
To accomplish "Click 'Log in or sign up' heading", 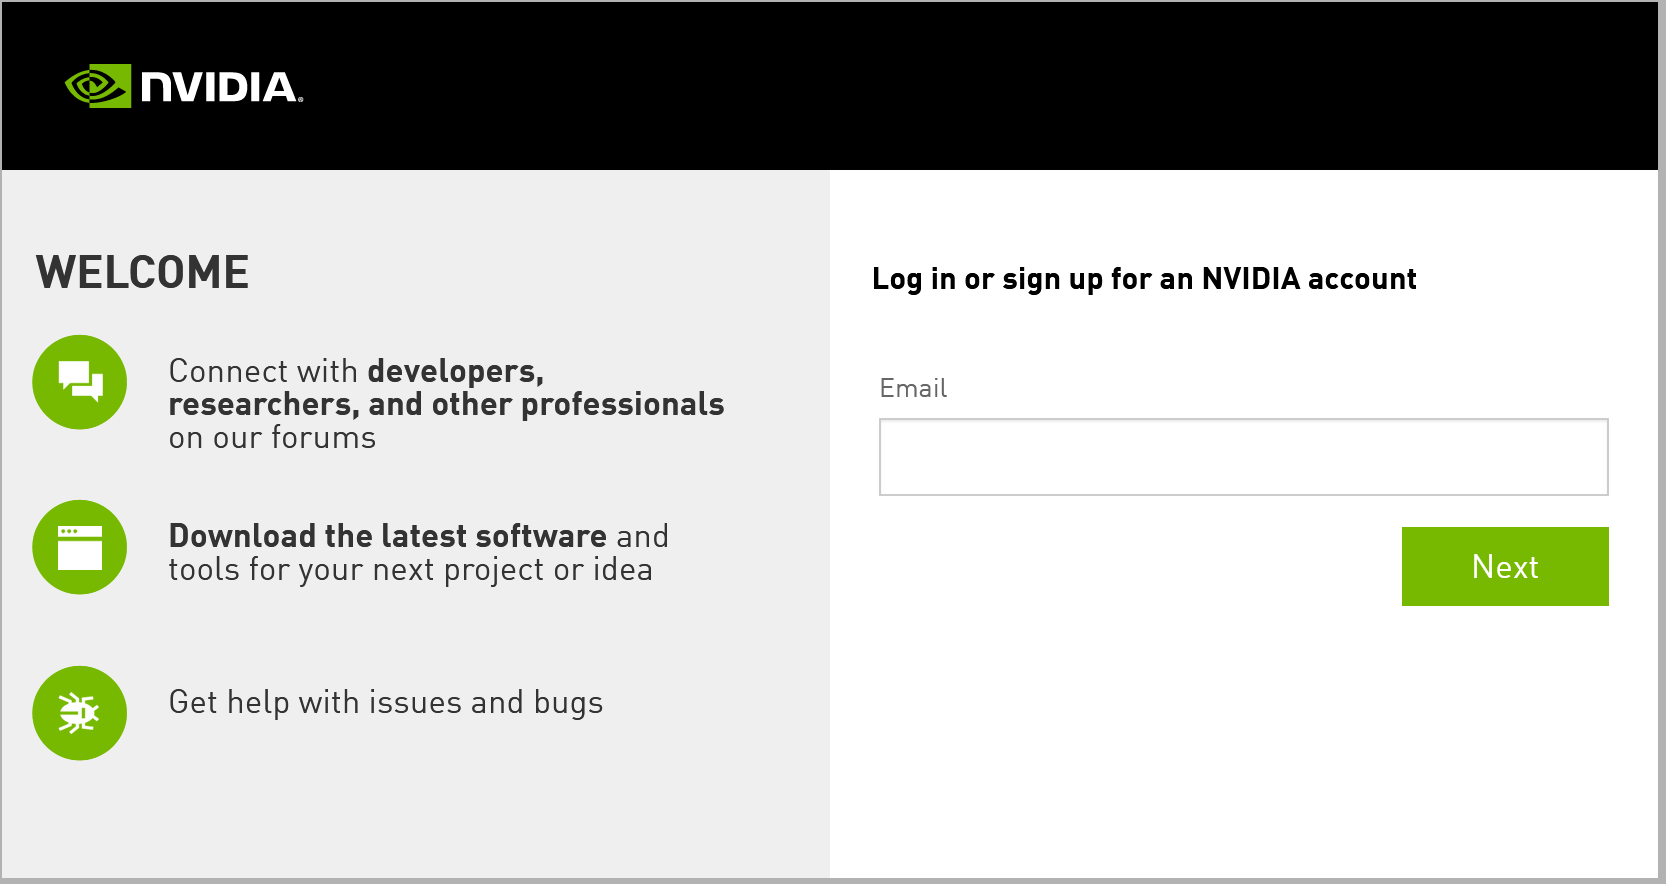I will tap(1144, 279).
